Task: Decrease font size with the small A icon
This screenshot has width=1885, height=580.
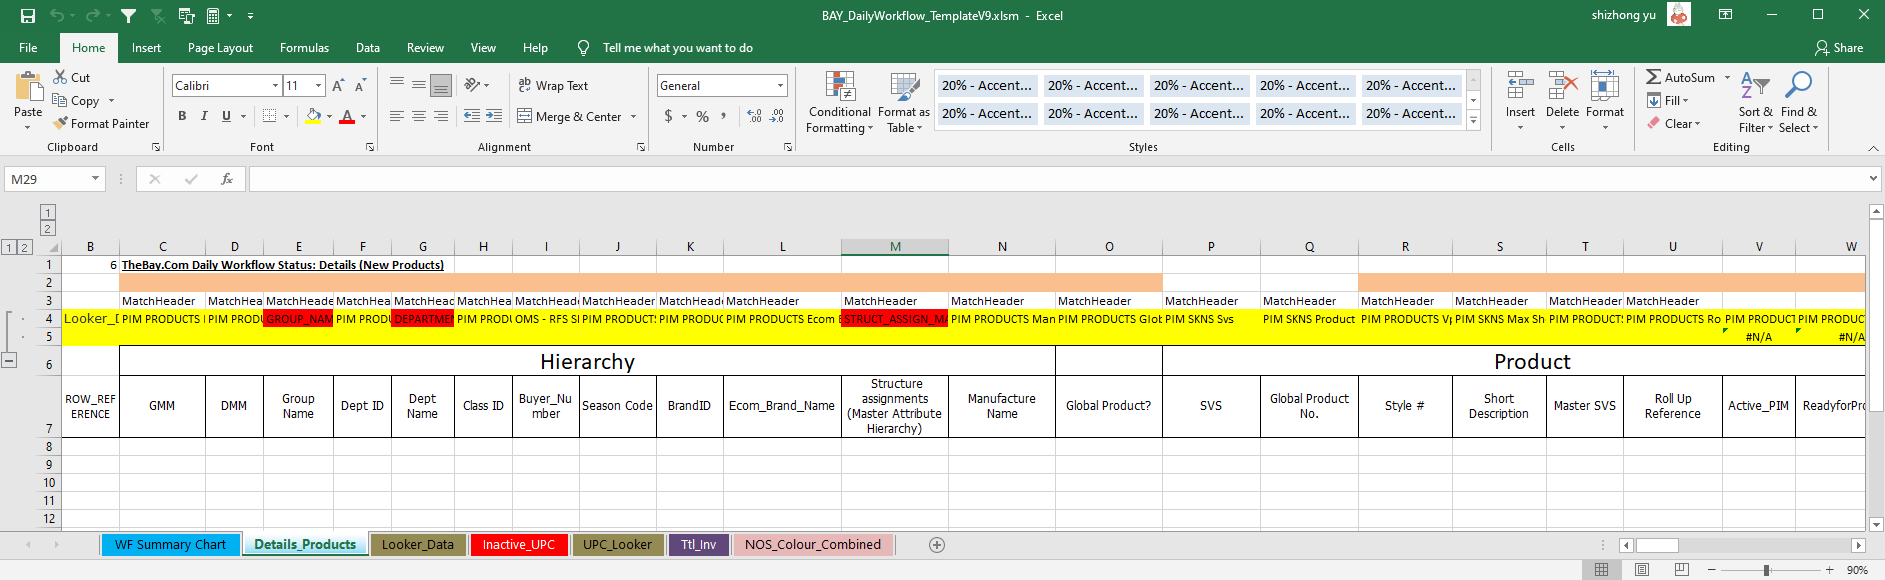Action: coord(360,85)
